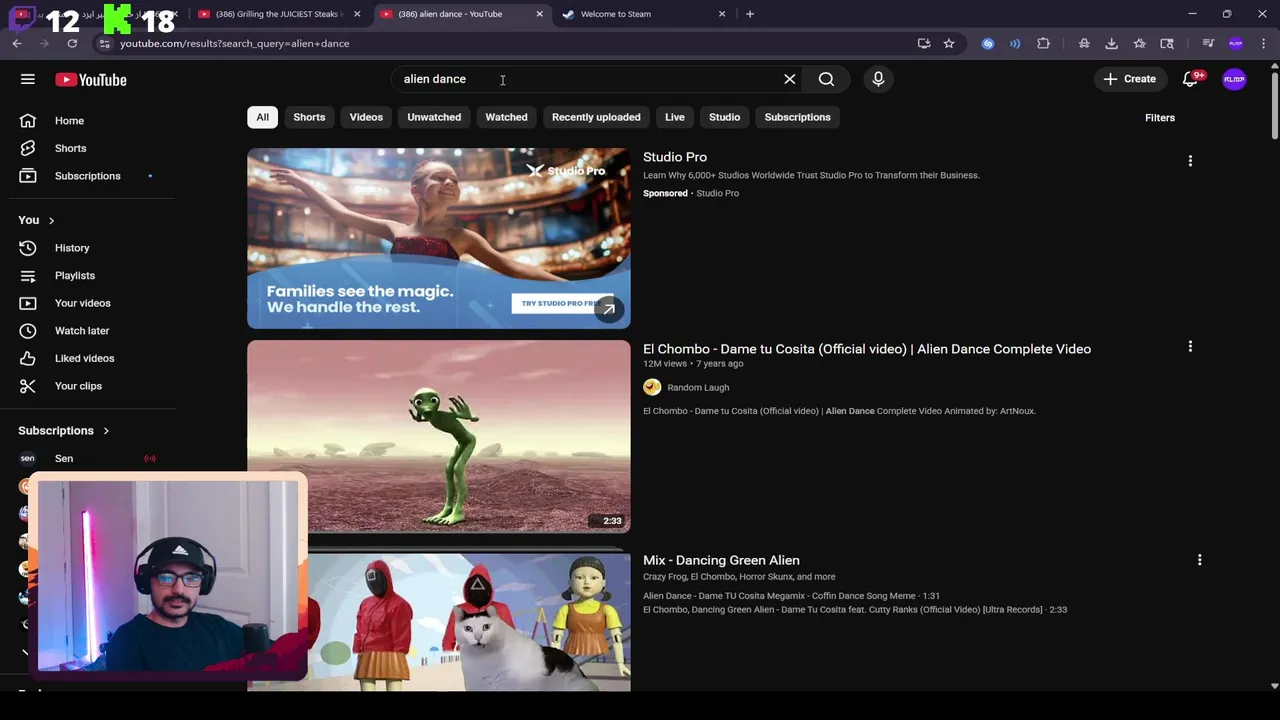The height and width of the screenshot is (720, 1280).
Task: Open the Studio Pro ad thumbnail
Action: coord(439,238)
